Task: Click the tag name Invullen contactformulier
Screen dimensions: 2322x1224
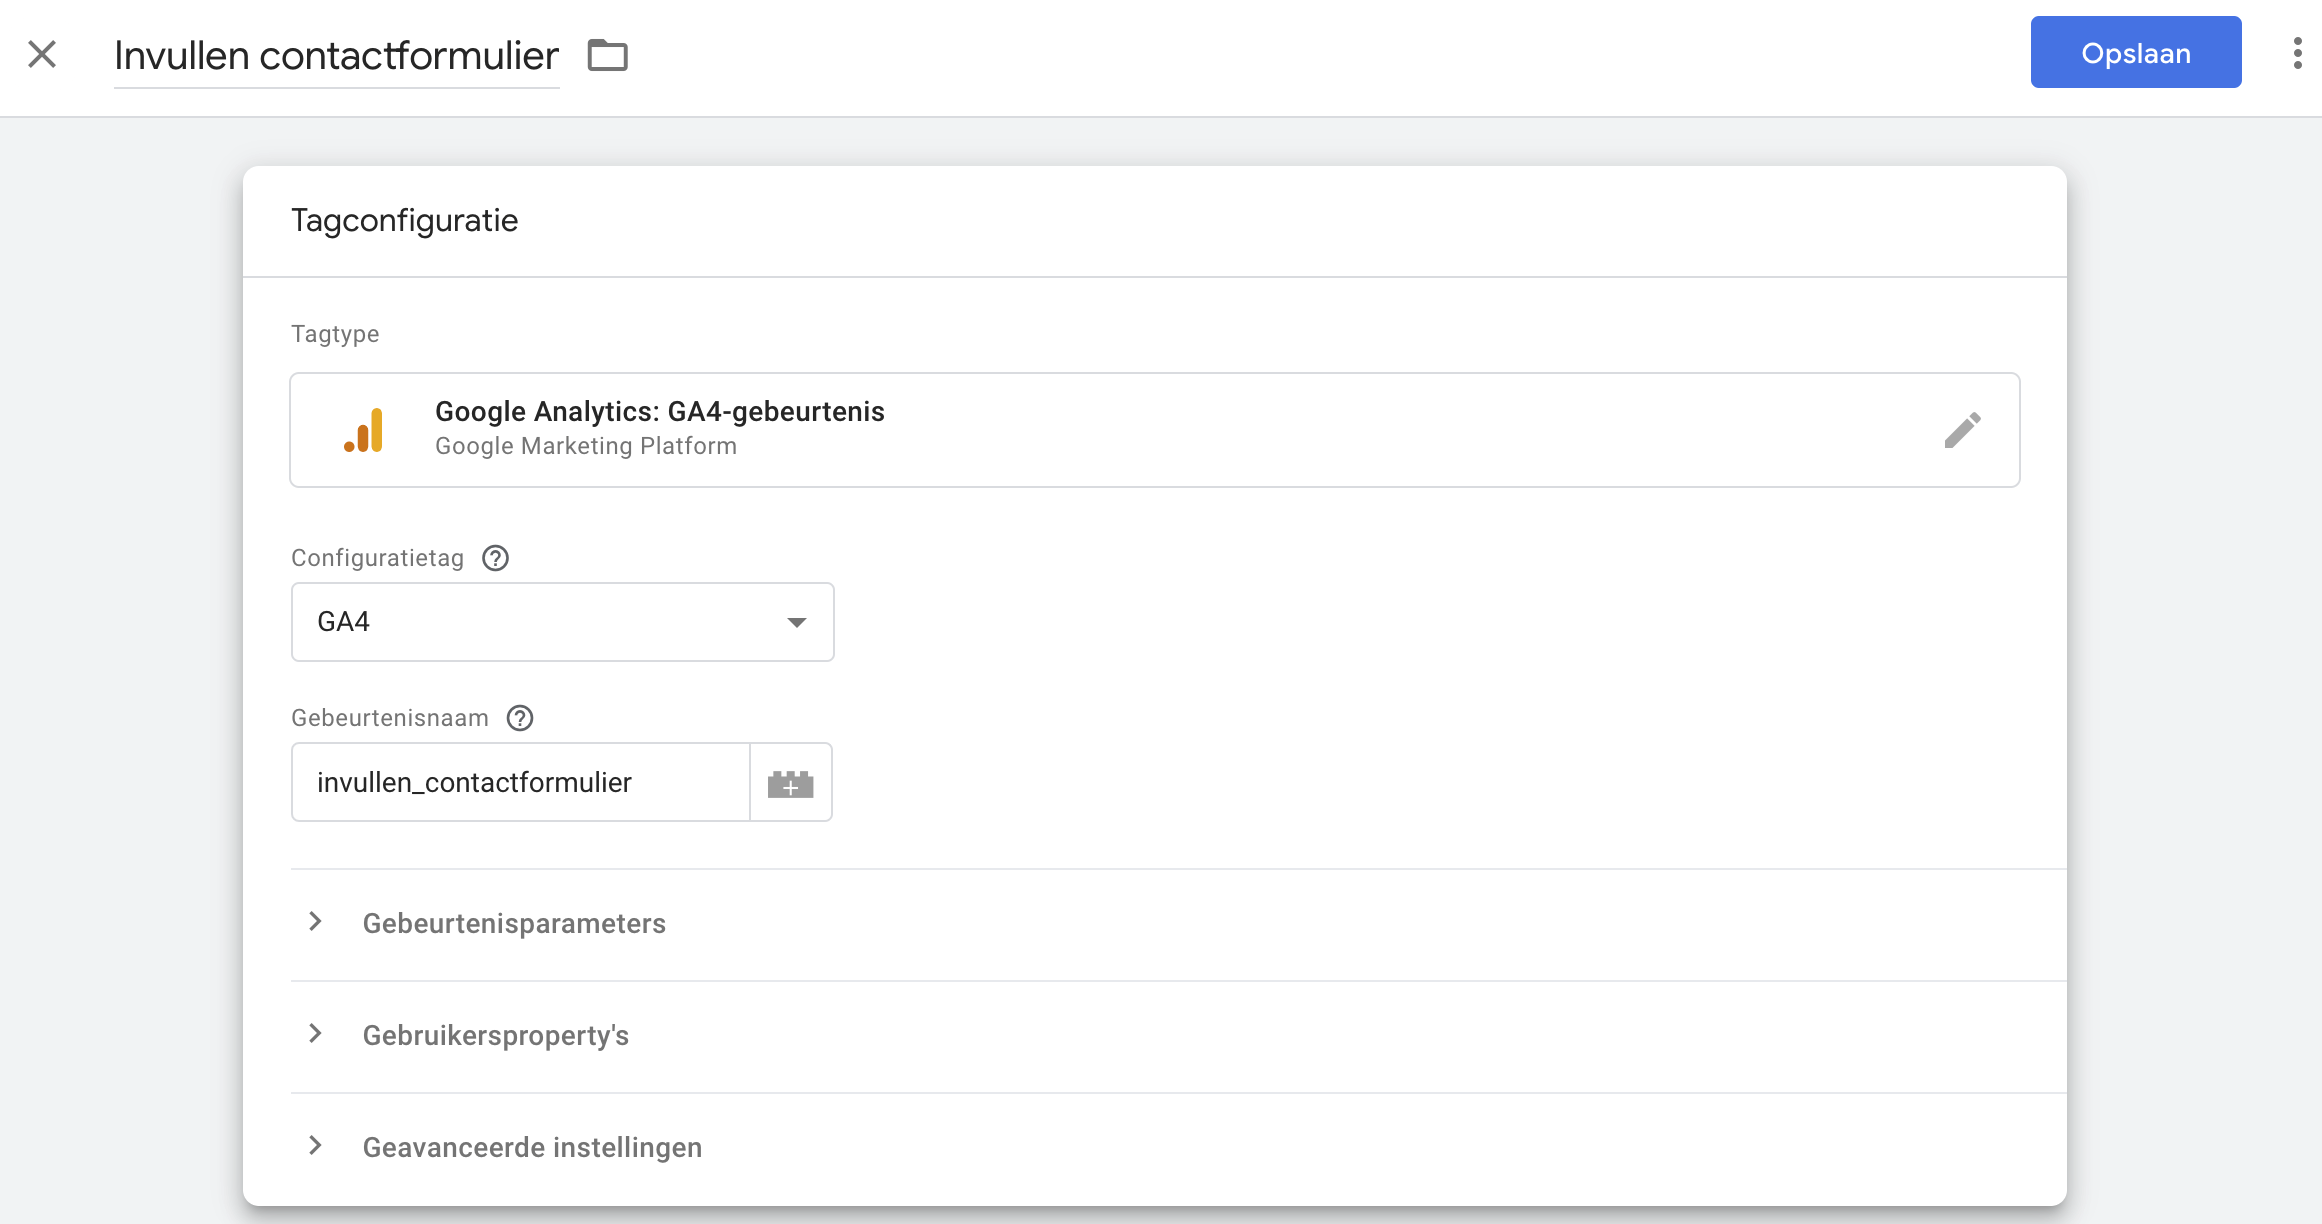Action: coord(336,56)
